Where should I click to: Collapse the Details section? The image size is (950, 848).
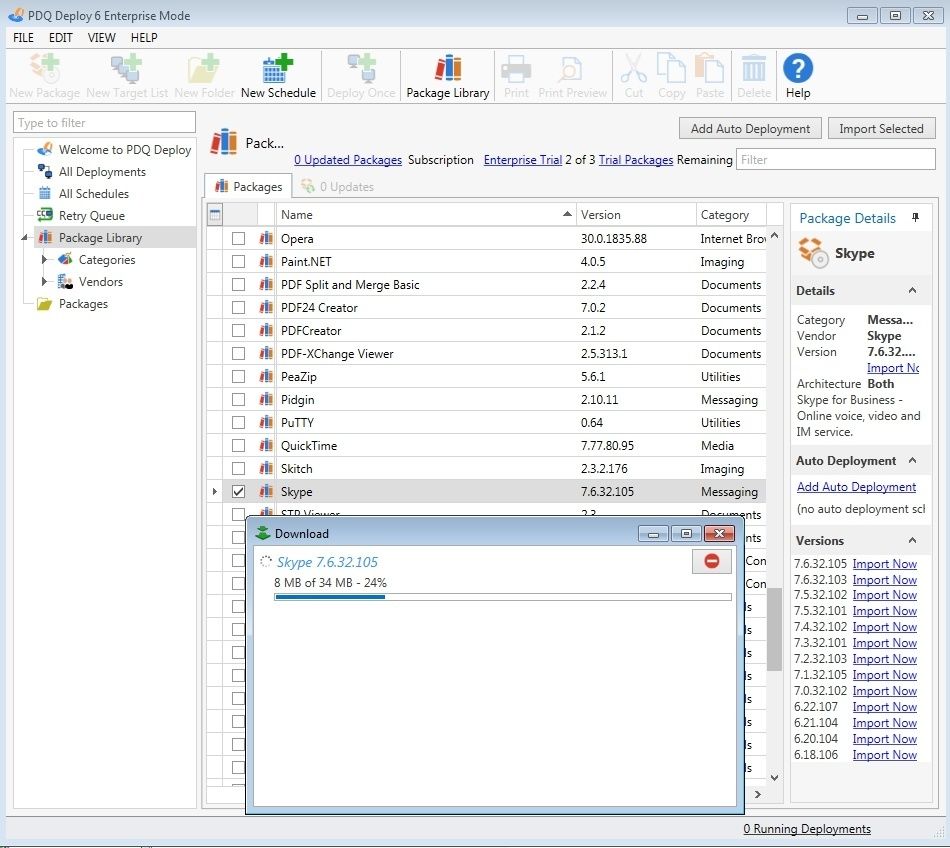(x=912, y=290)
